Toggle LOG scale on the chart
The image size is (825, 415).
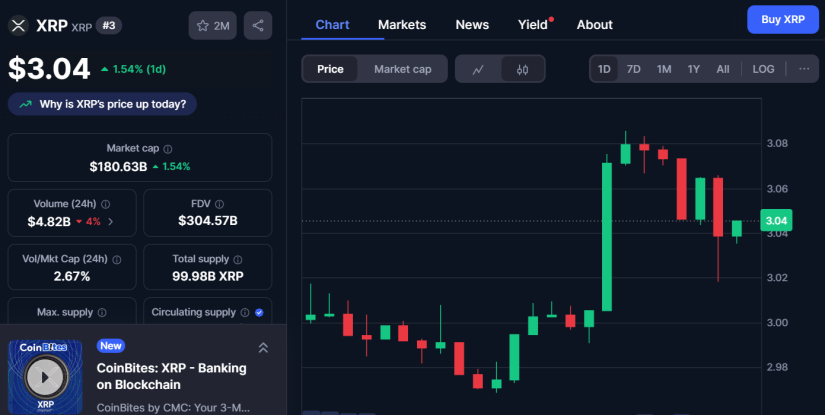[x=763, y=69]
